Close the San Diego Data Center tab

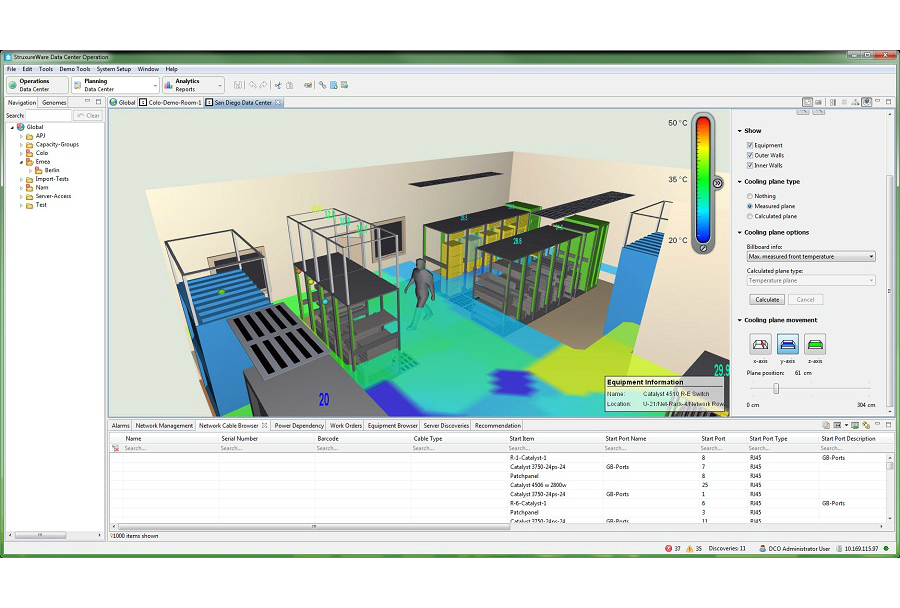pos(278,102)
